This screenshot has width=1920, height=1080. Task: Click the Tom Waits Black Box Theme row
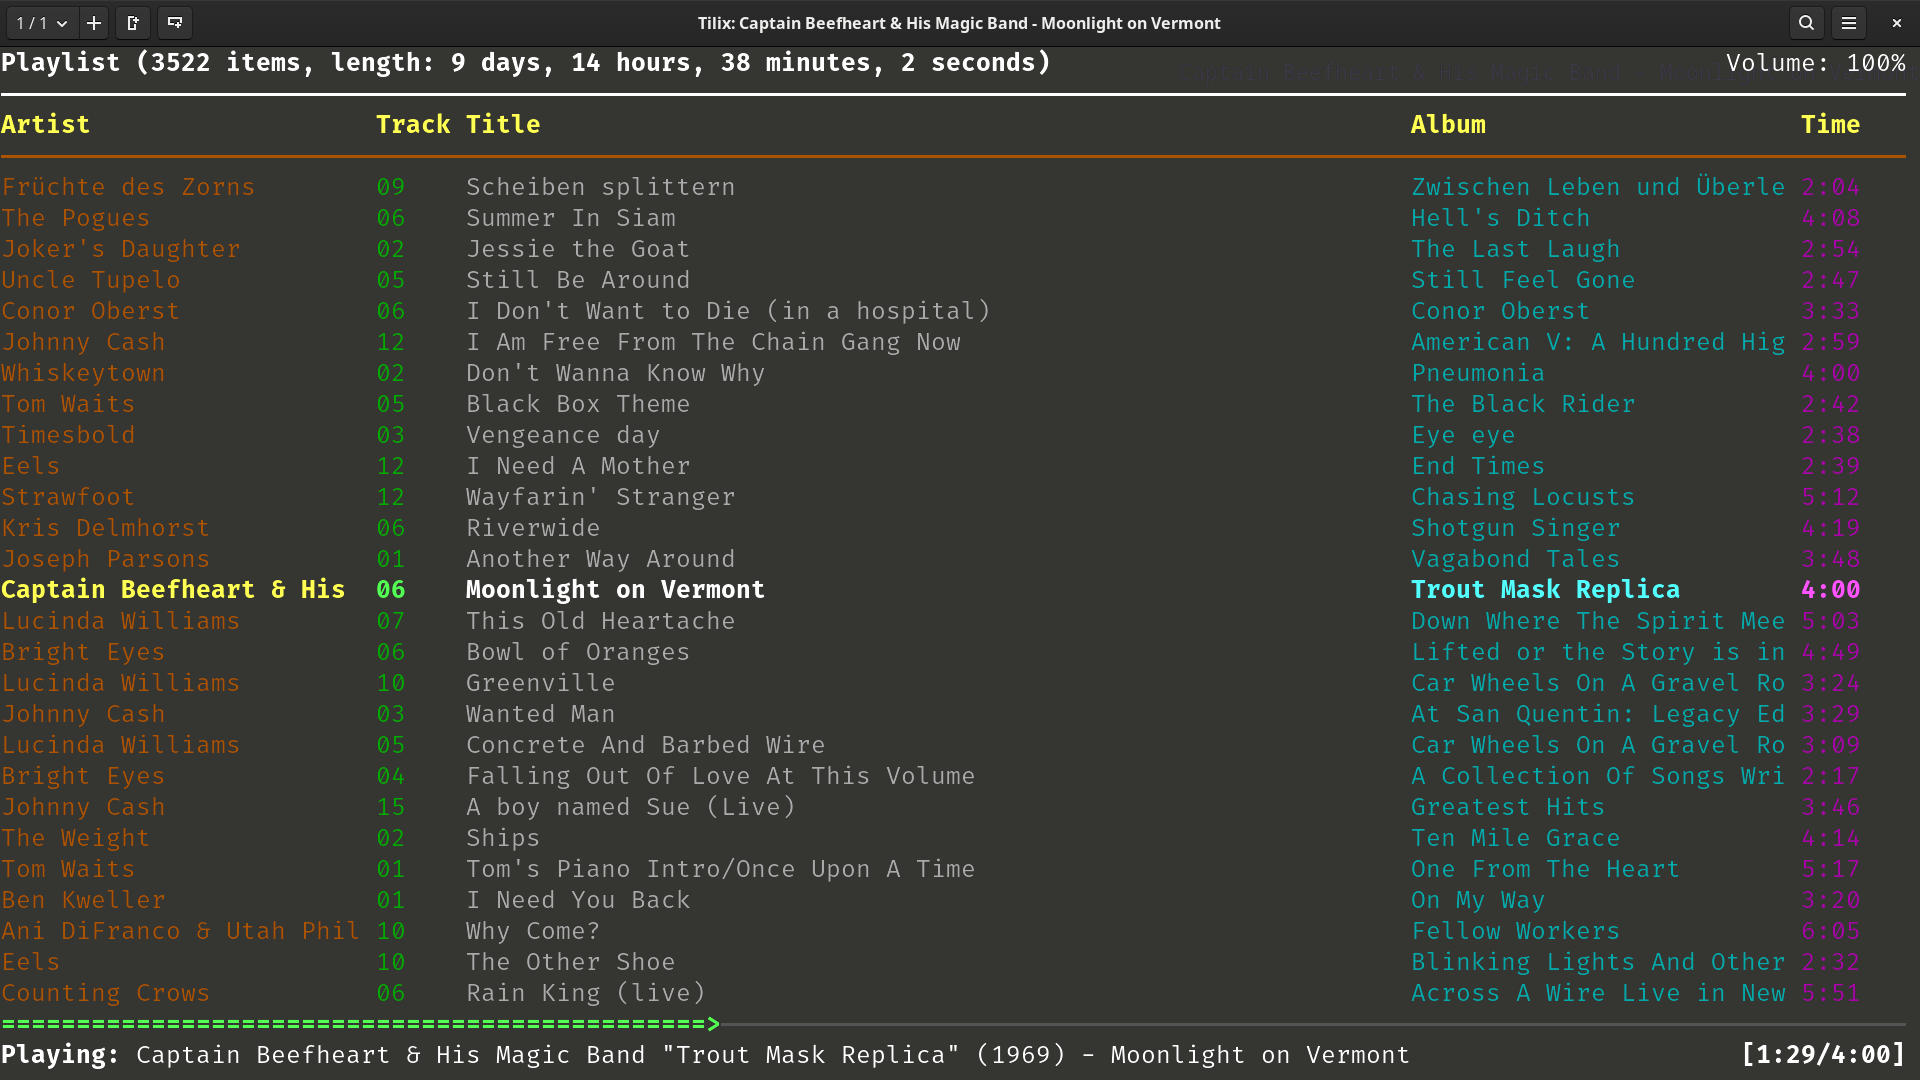tap(578, 404)
